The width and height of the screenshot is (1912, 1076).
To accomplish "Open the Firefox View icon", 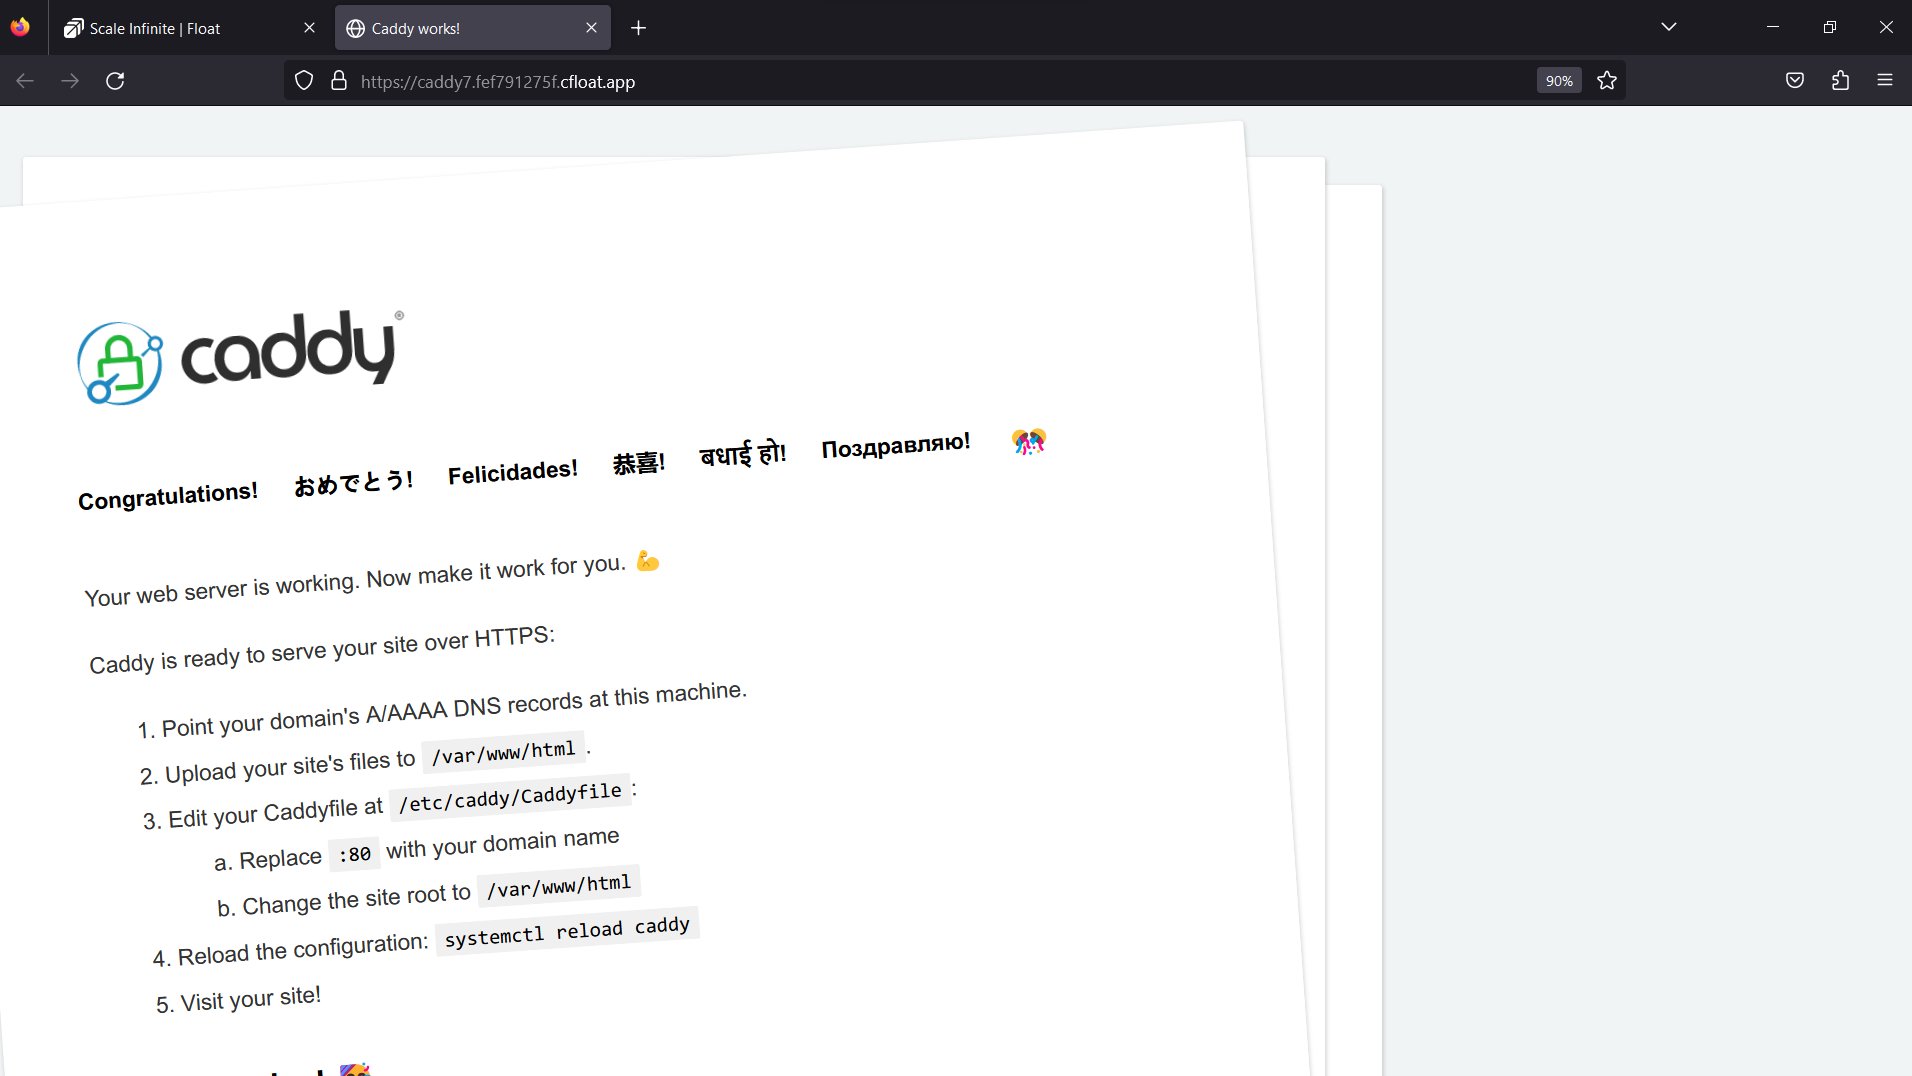I will [x=20, y=27].
